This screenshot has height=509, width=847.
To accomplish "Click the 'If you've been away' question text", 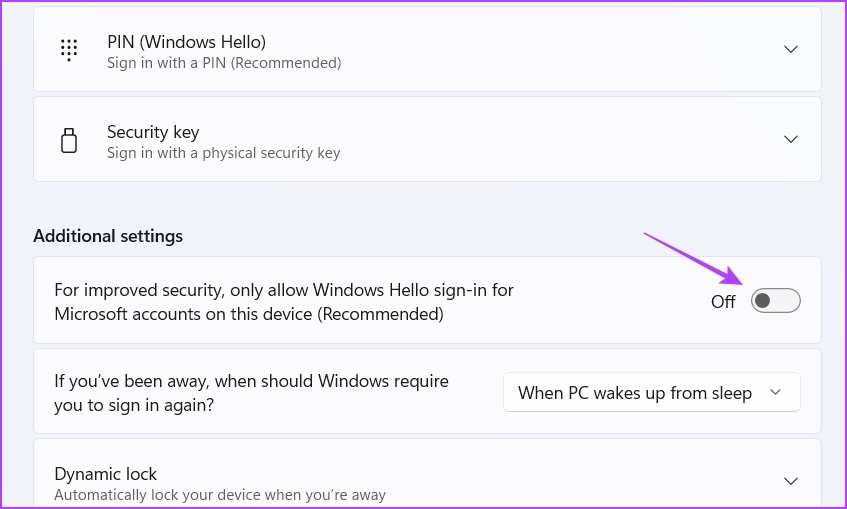I will 251,393.
